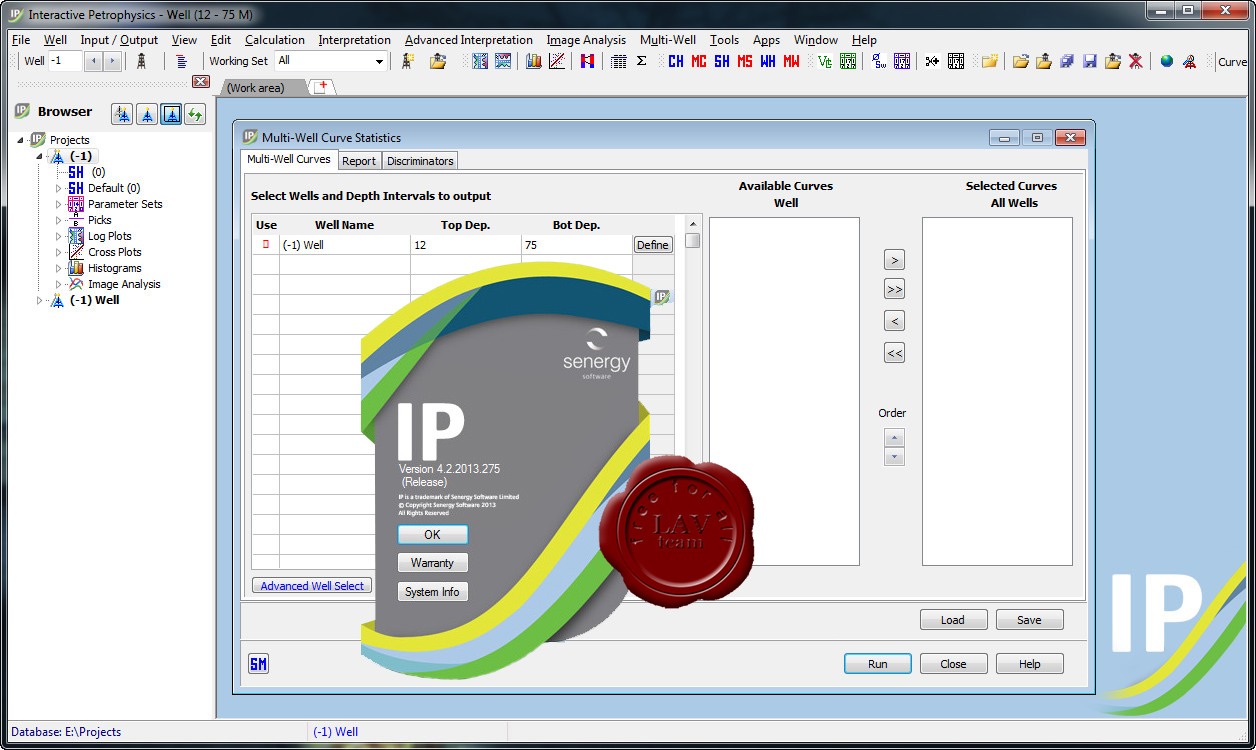
Task: Click the System Info button
Action: (x=432, y=592)
